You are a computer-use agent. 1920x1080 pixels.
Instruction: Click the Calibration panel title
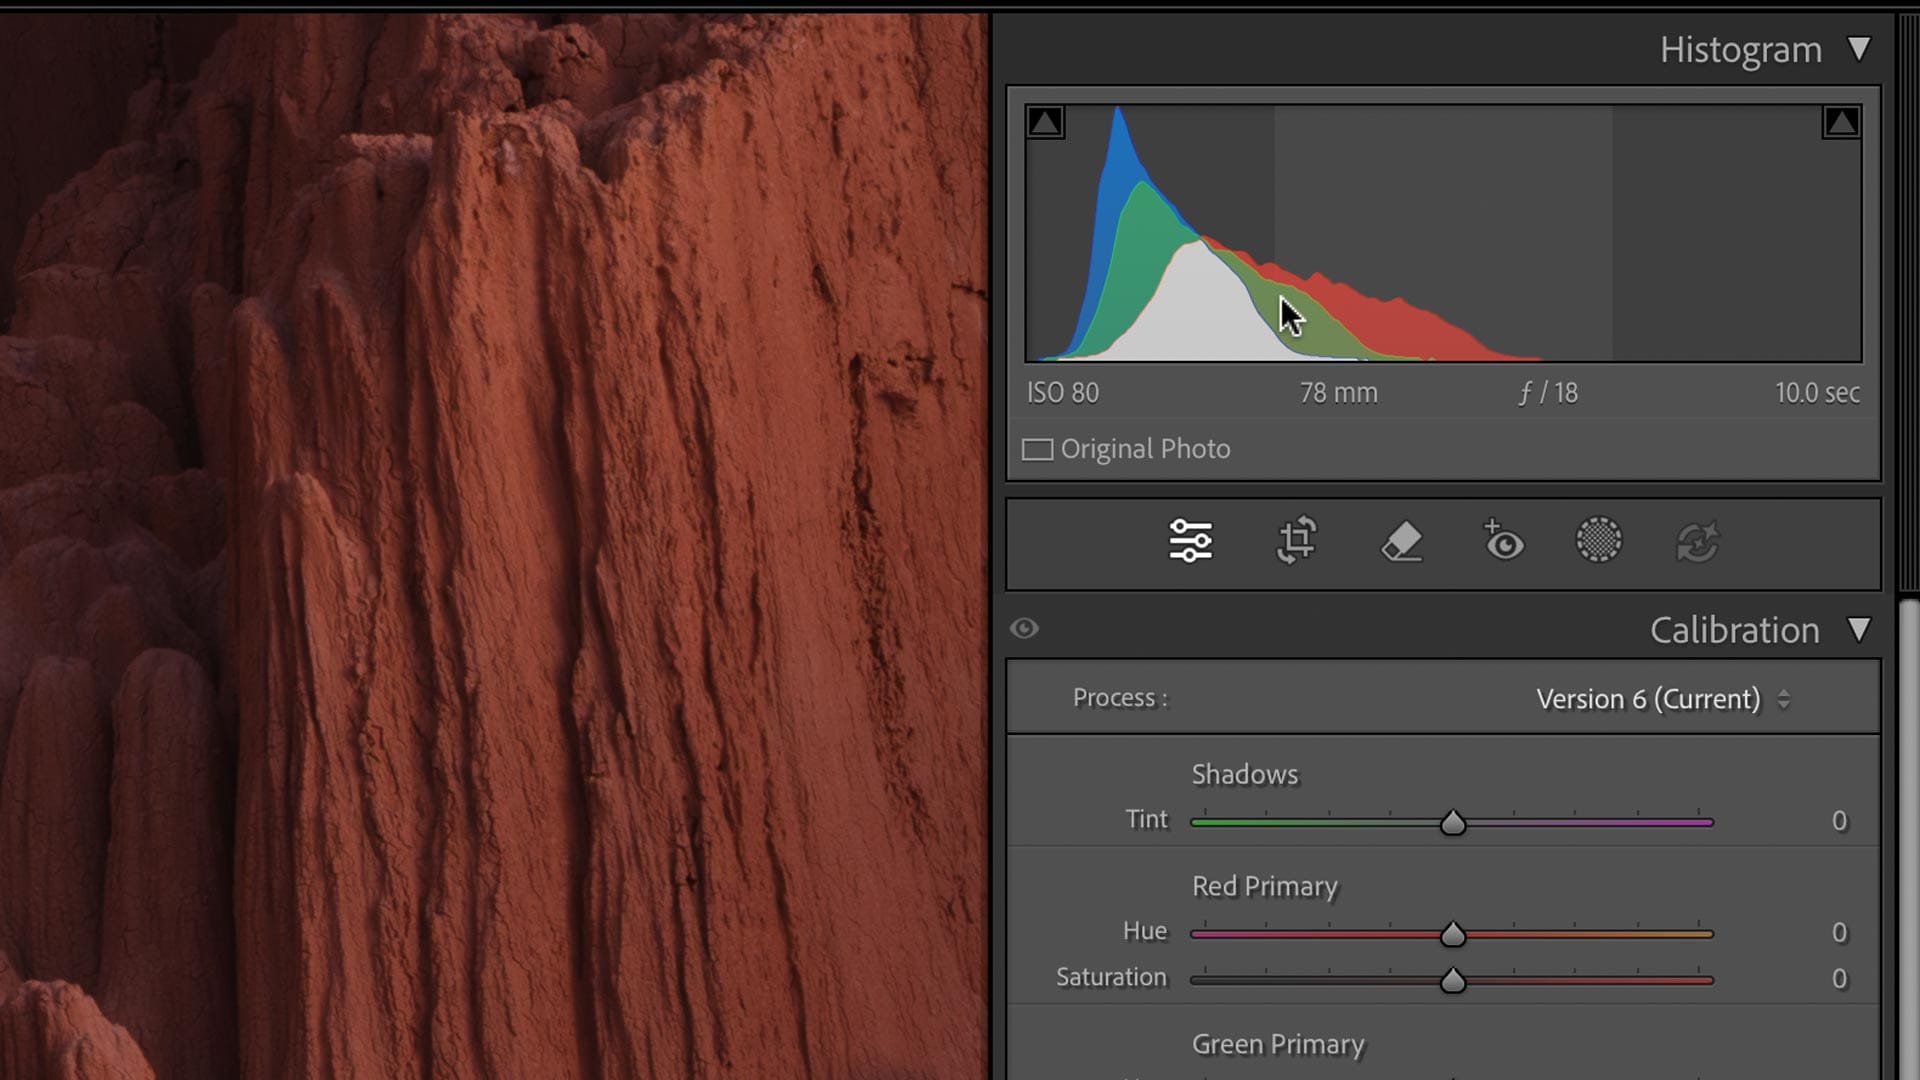[1734, 630]
